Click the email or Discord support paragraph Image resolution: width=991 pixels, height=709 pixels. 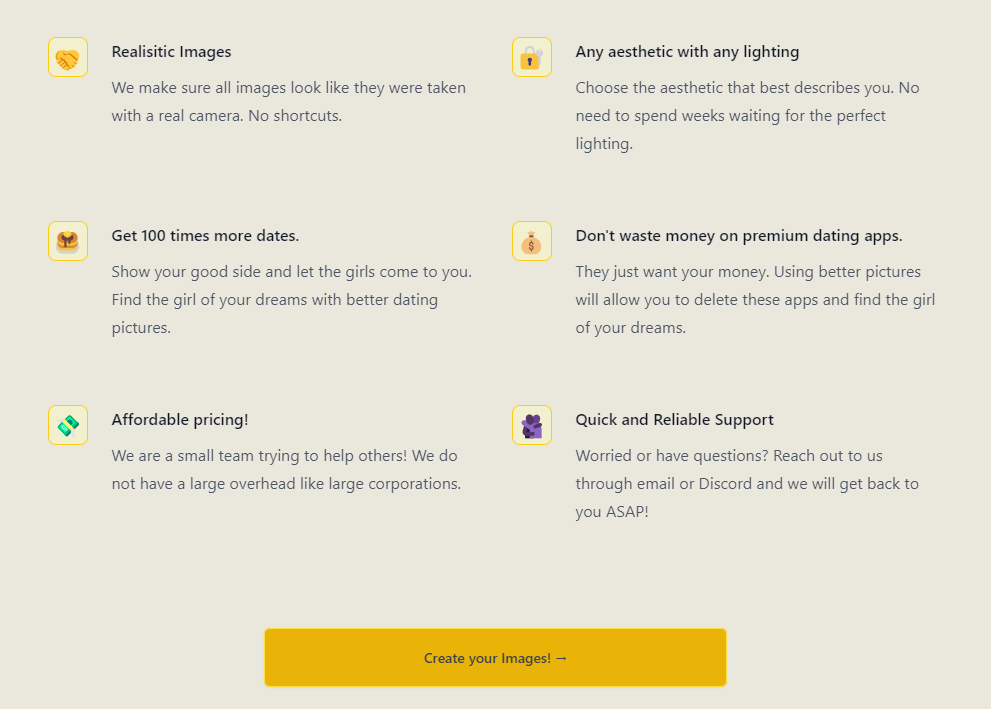coord(747,483)
